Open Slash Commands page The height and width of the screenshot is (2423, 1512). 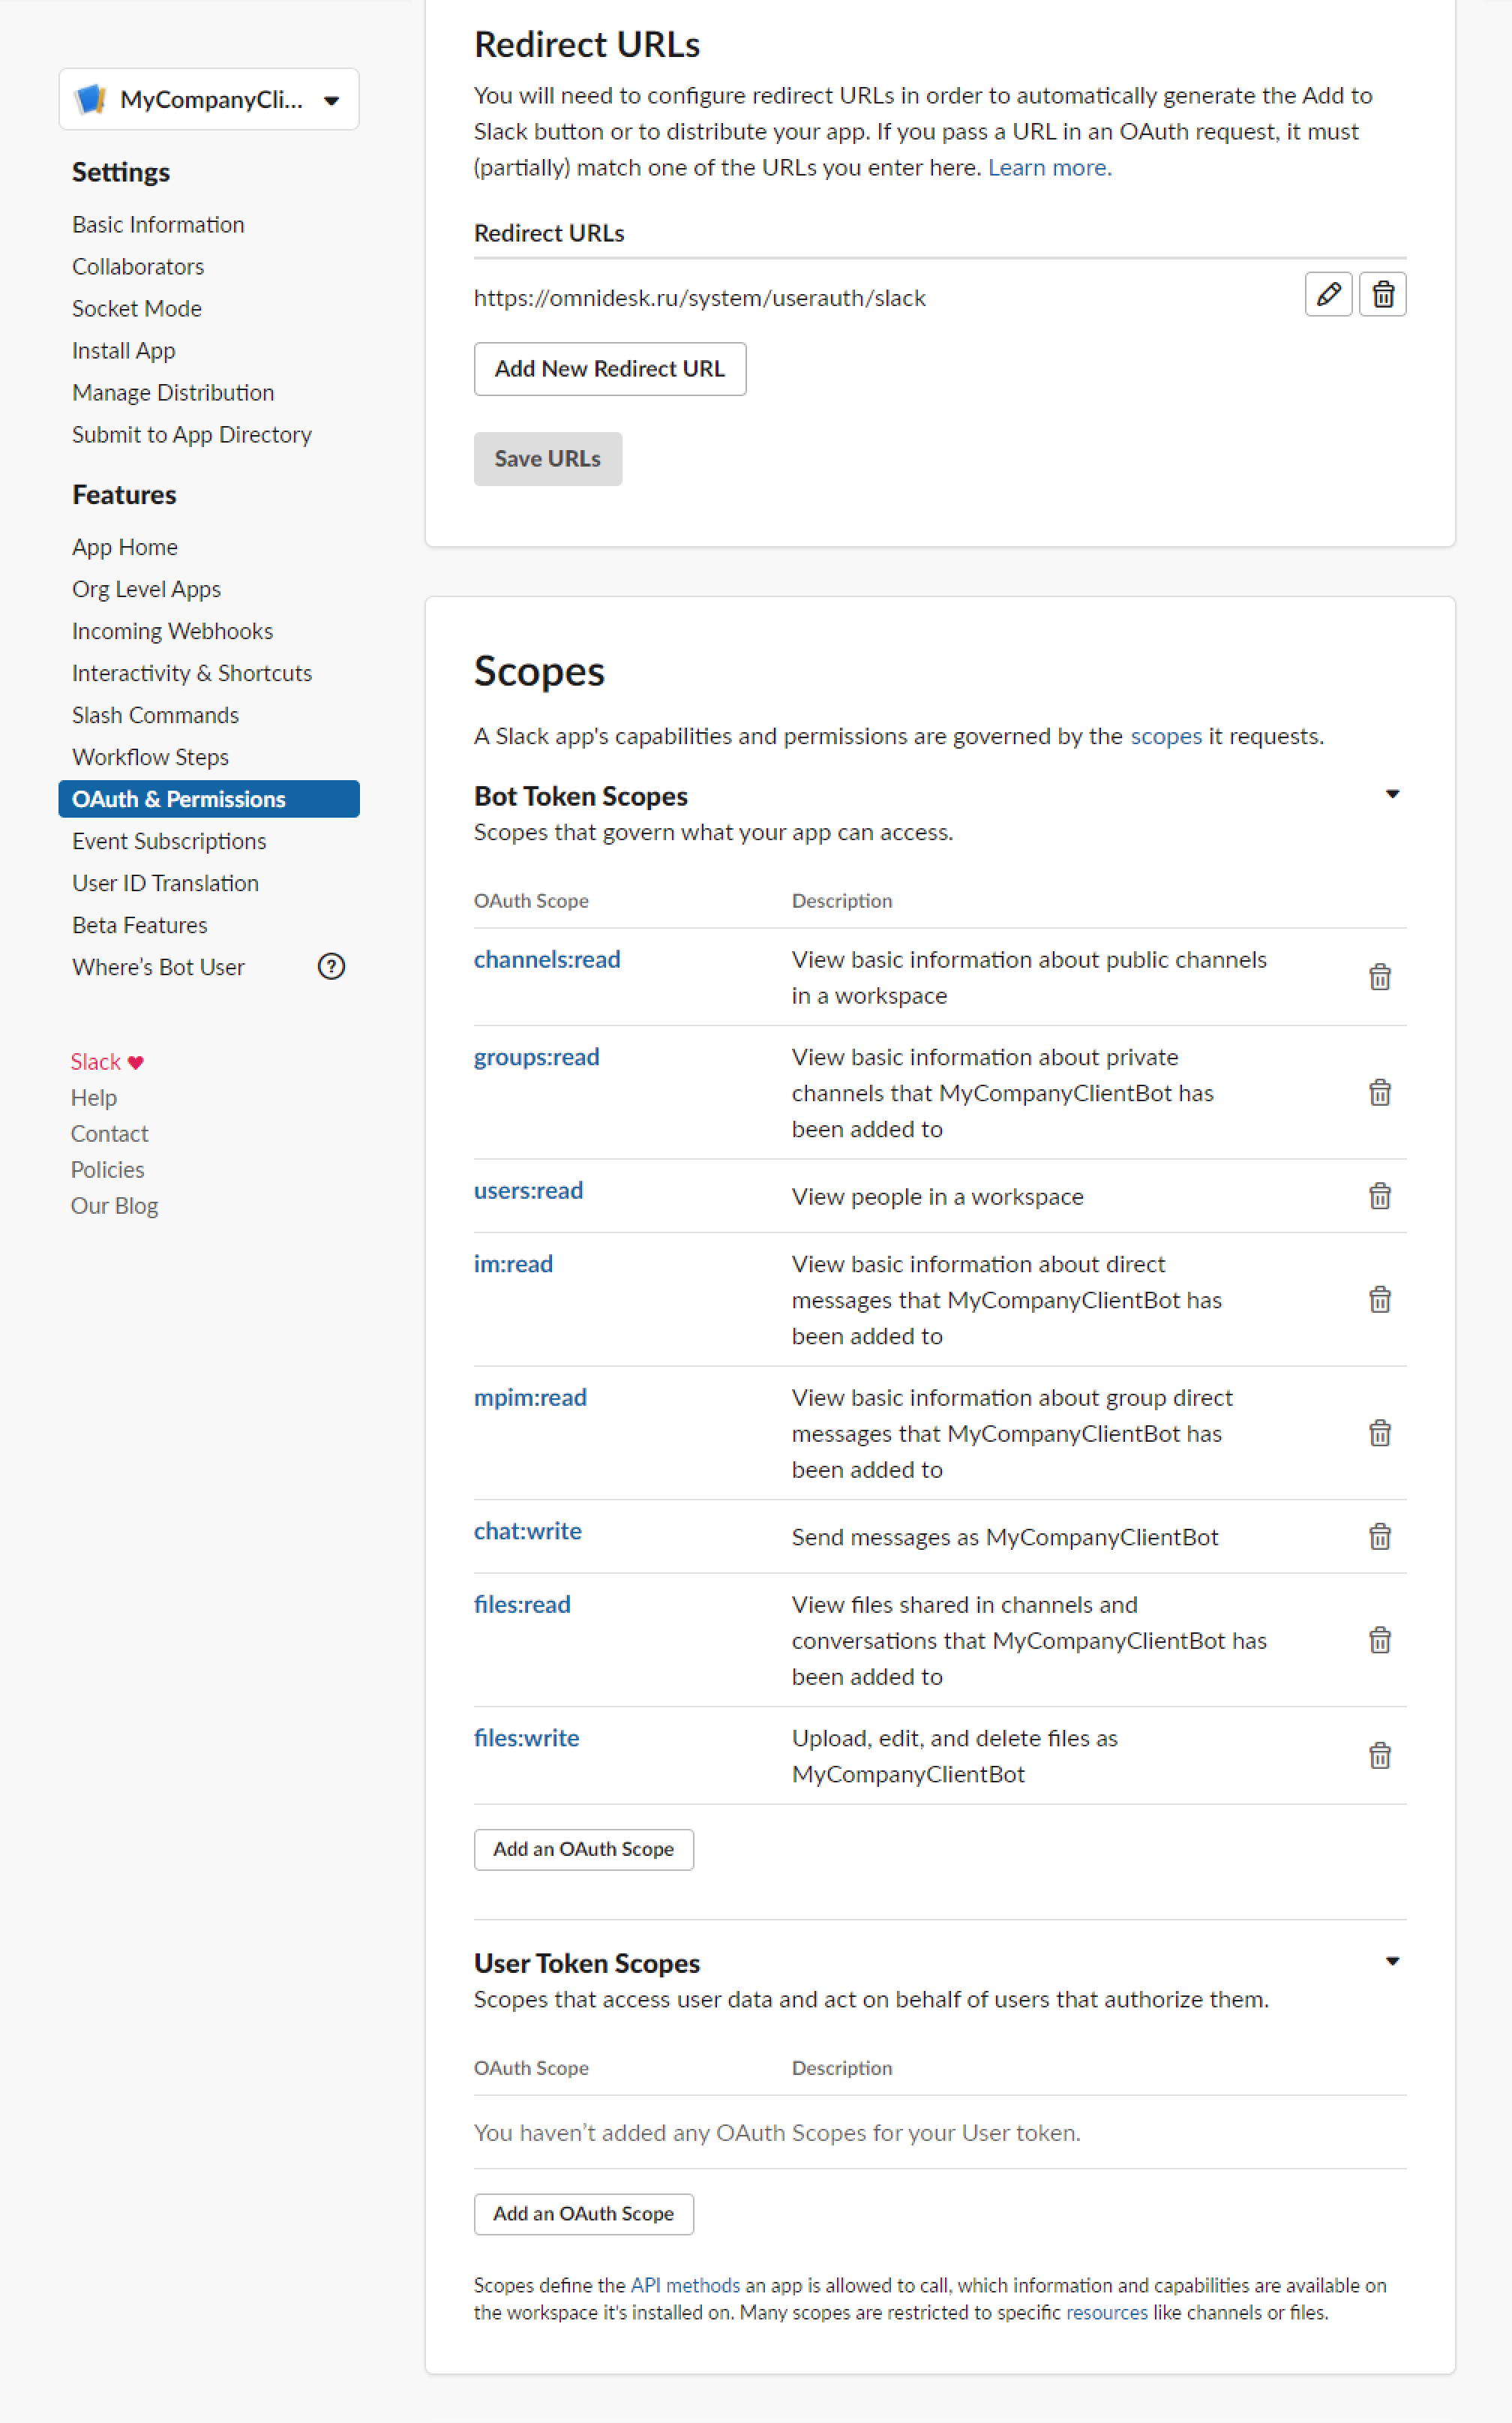pyautogui.click(x=155, y=715)
